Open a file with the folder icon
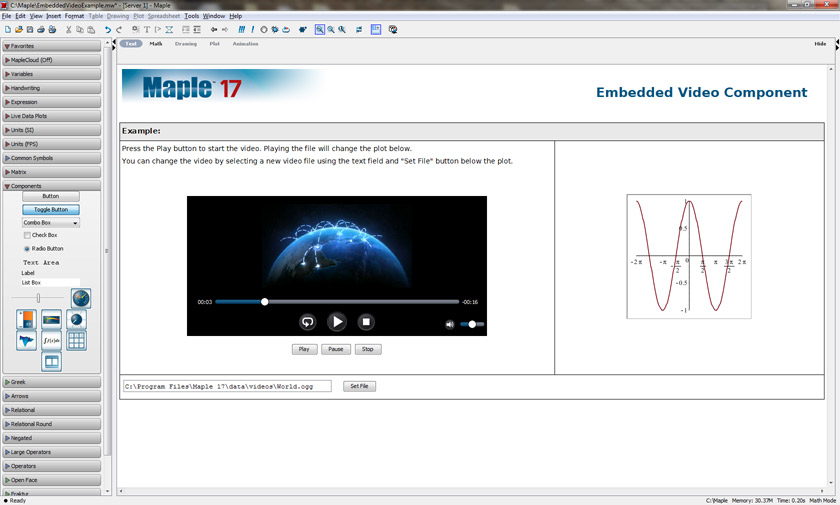 pos(19,29)
